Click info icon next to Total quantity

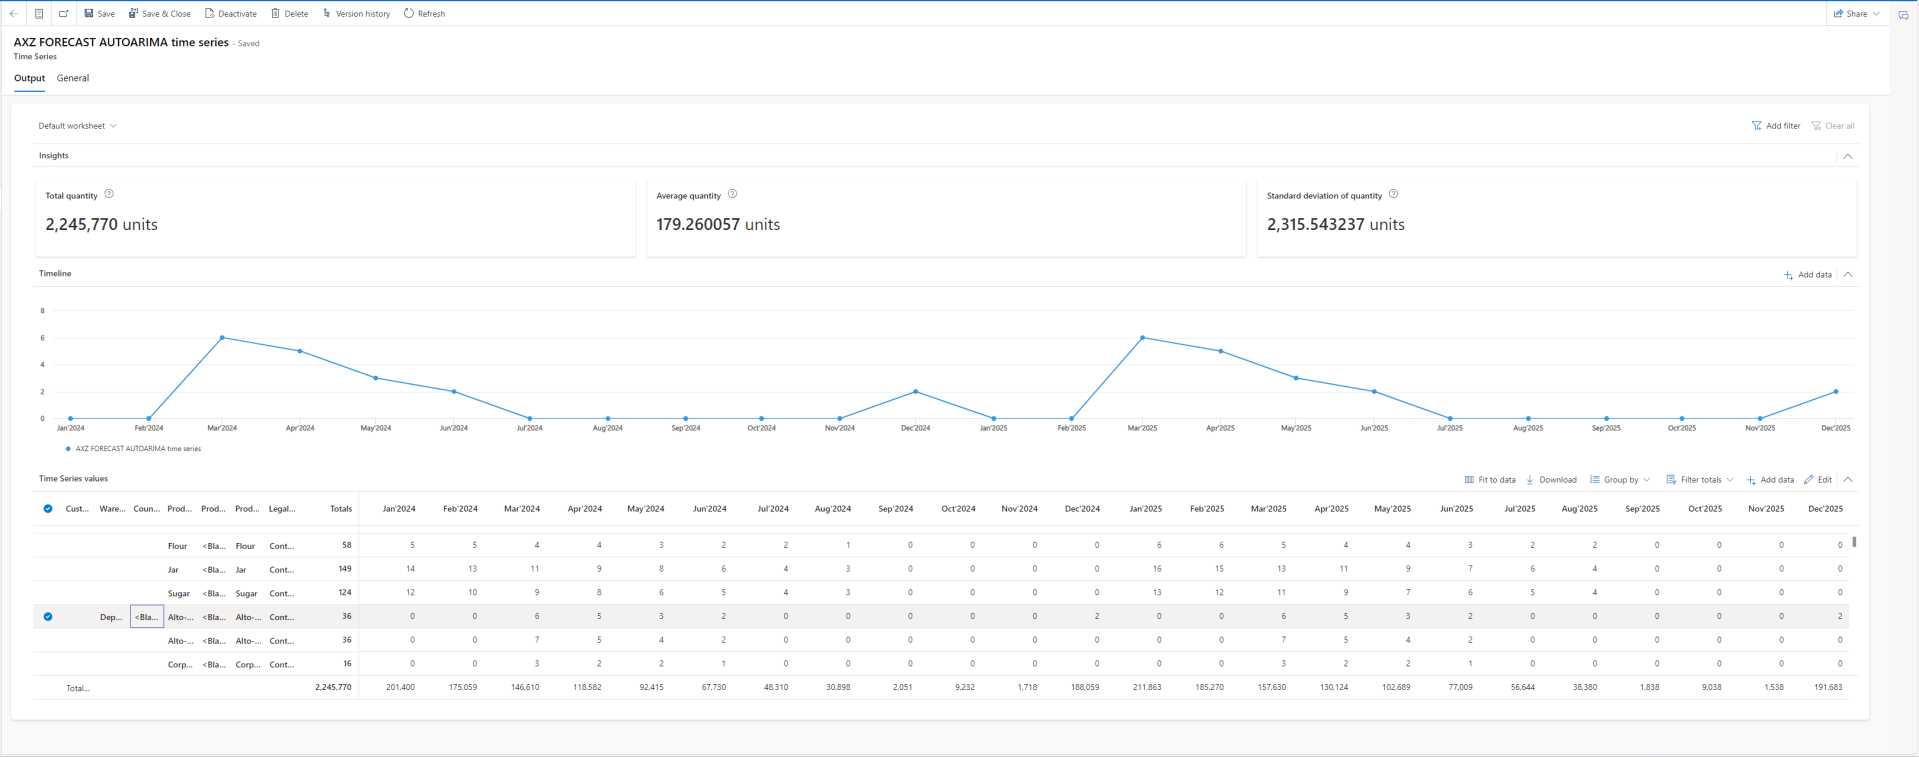pos(109,194)
